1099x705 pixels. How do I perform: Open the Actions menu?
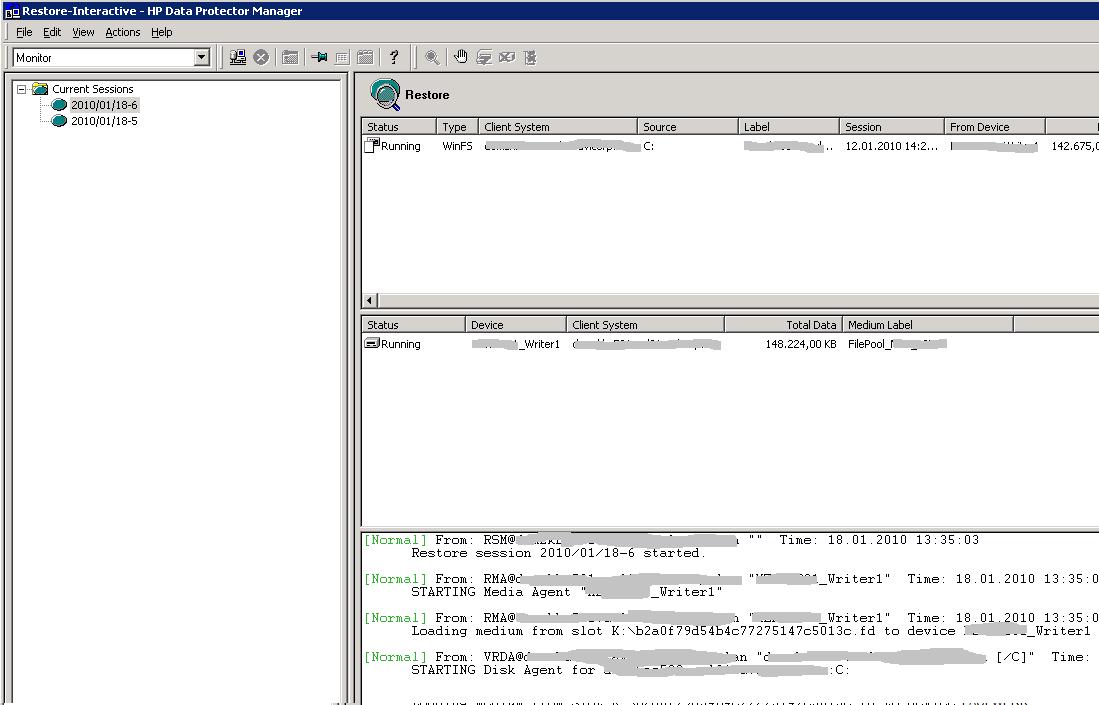pyautogui.click(x=123, y=32)
